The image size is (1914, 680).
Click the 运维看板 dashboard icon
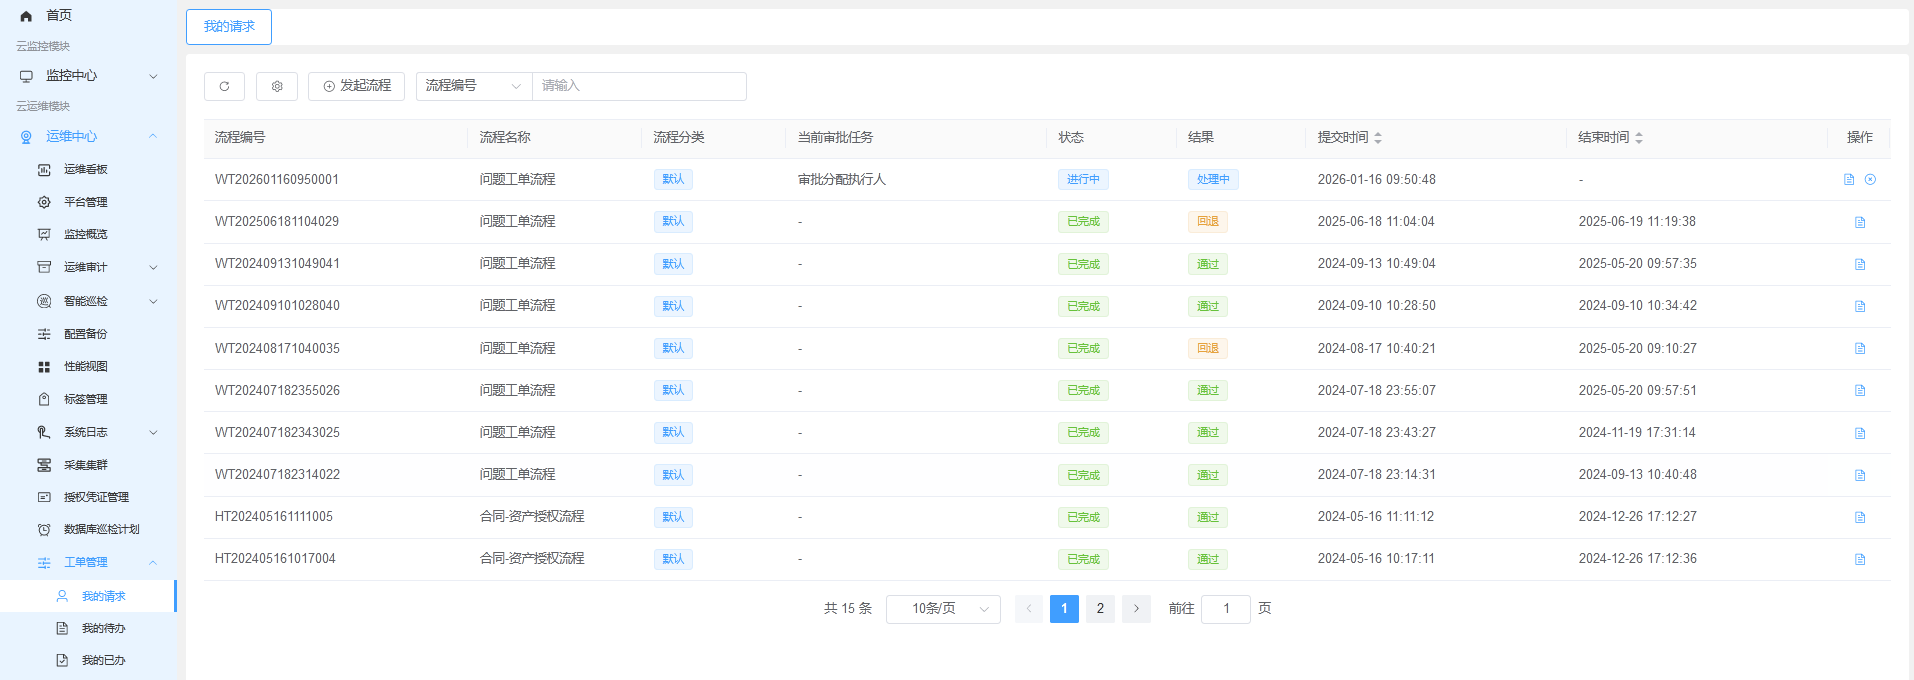pos(44,170)
